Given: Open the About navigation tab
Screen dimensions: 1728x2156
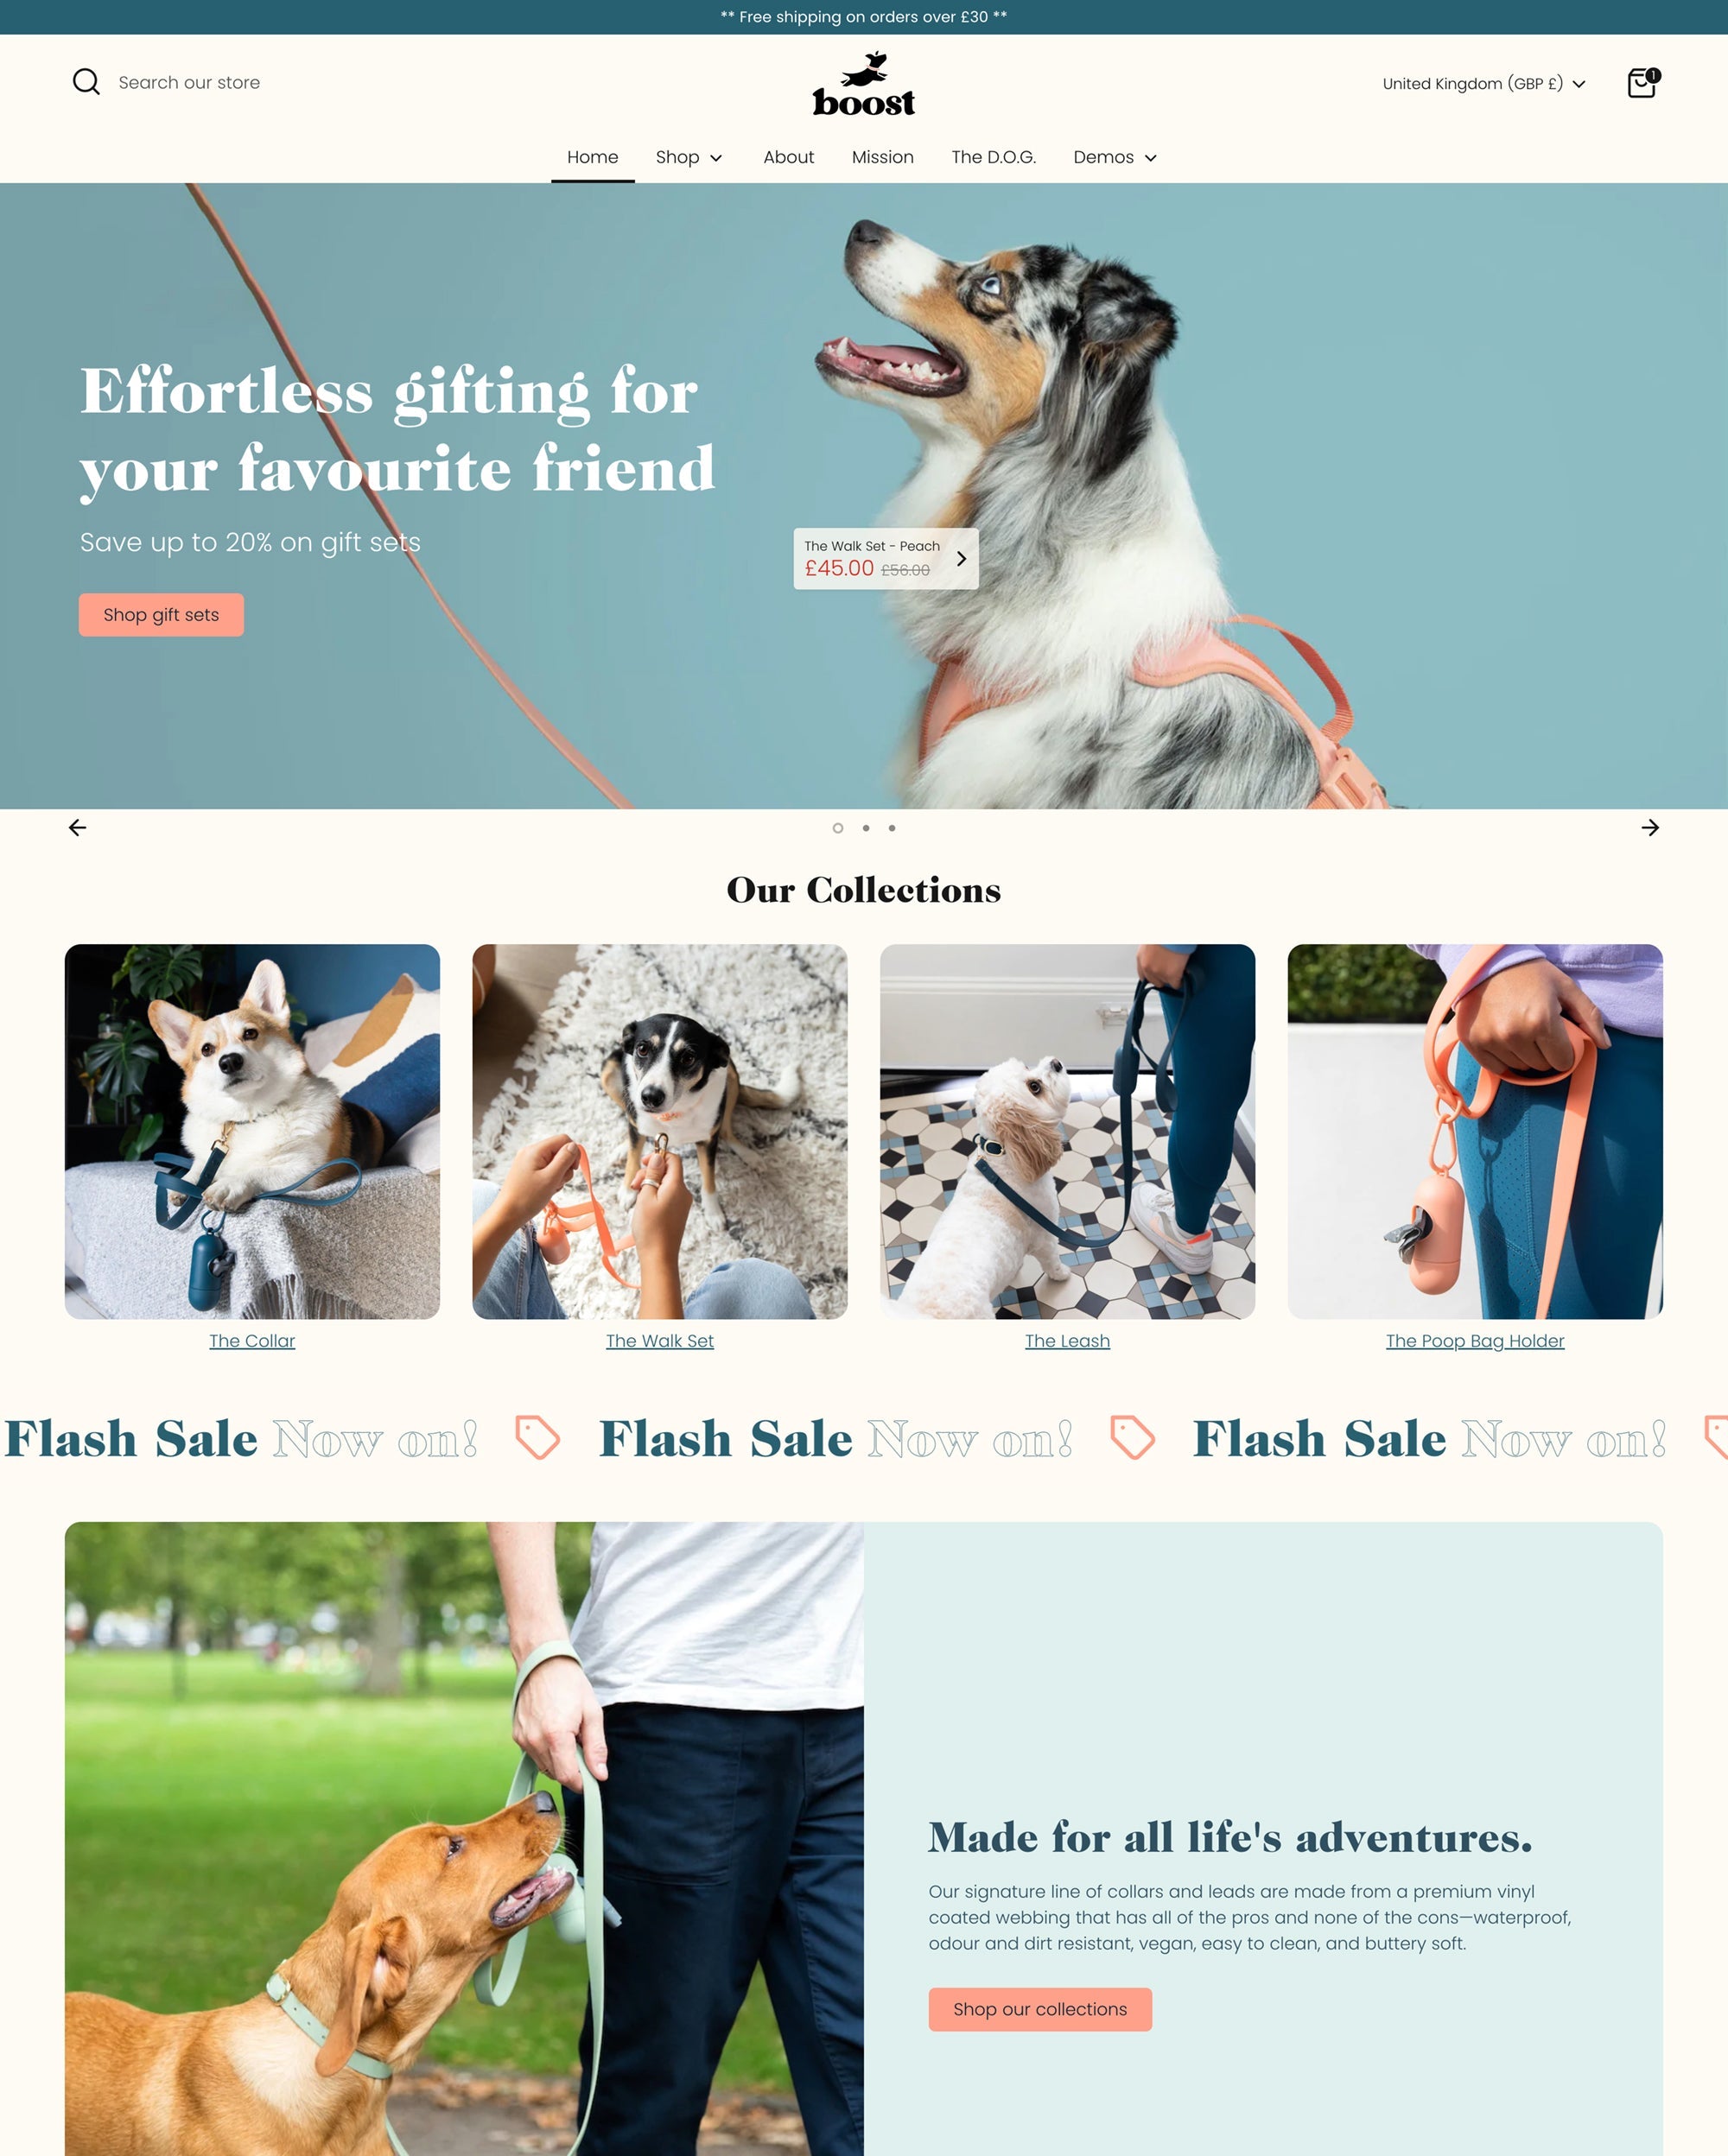Looking at the screenshot, I should 786,157.
